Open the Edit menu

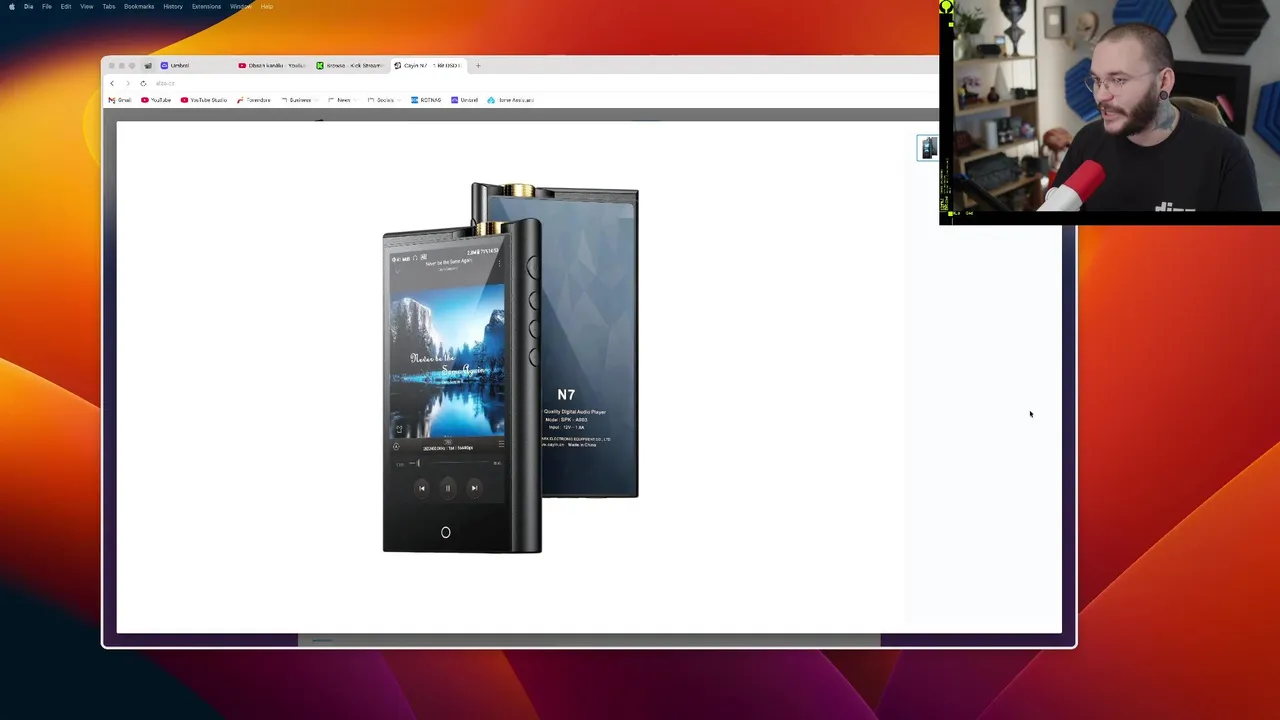[66, 6]
